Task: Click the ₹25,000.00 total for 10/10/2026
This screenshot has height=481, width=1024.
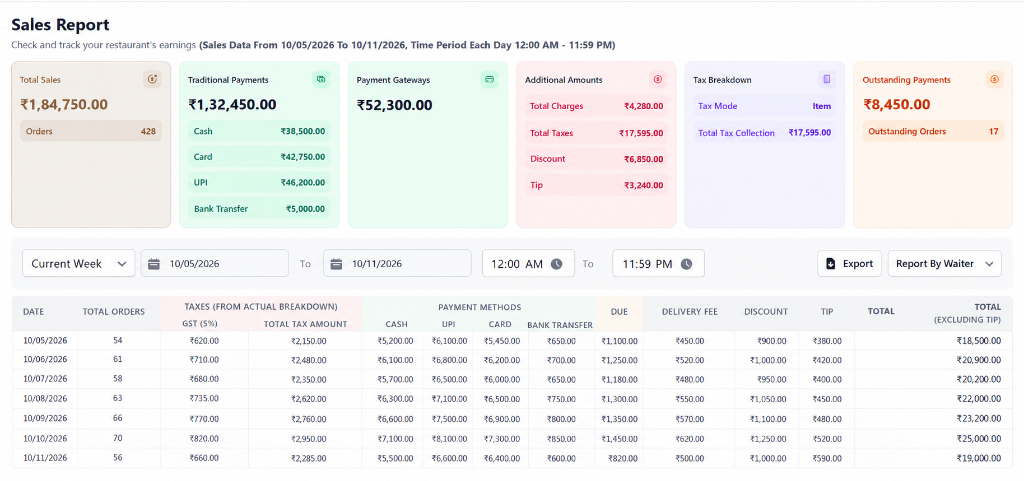Action: [979, 439]
